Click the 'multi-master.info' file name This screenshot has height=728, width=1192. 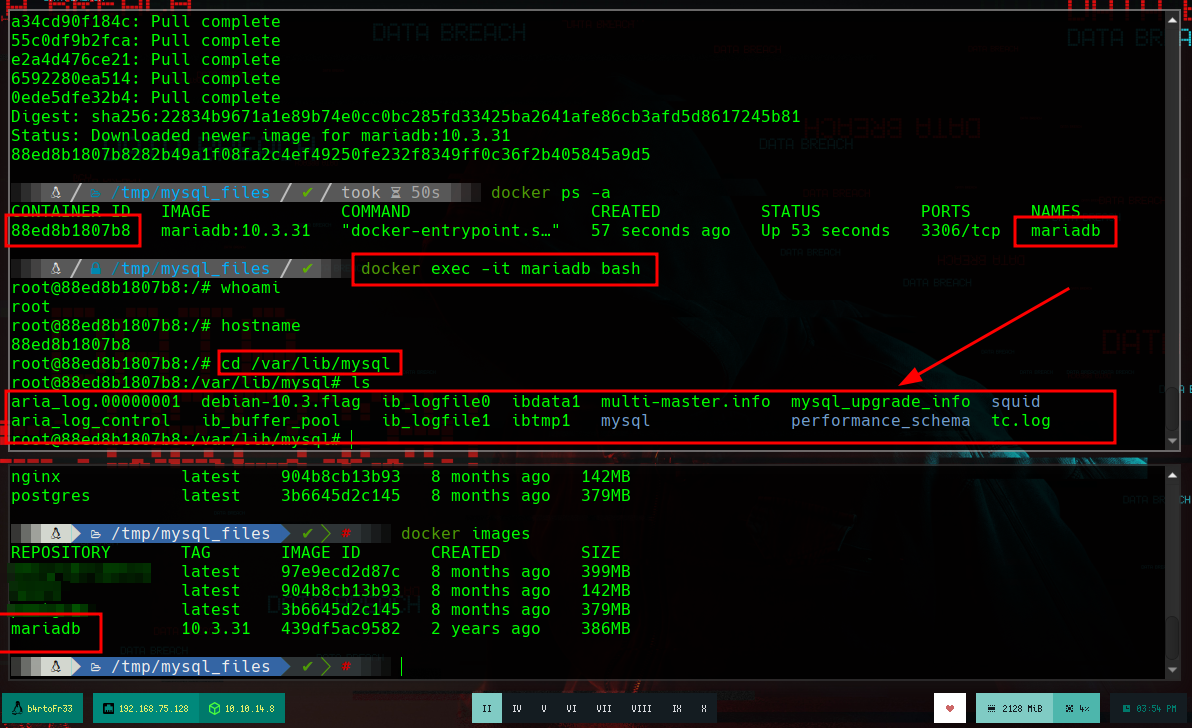pos(686,401)
